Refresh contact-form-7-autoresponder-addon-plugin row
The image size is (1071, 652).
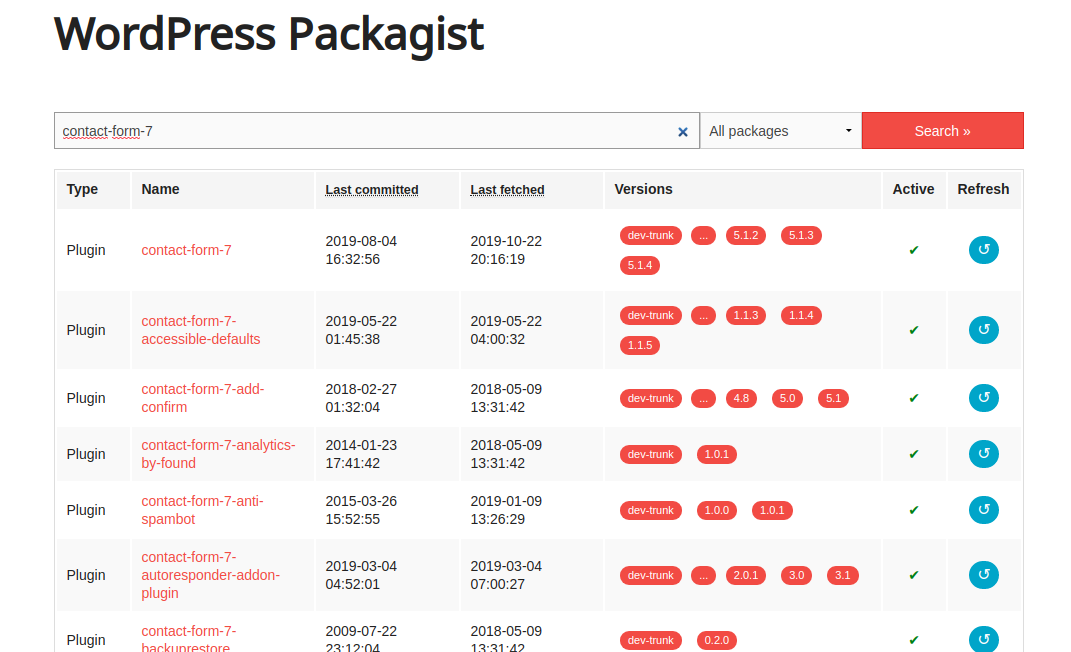[983, 575]
